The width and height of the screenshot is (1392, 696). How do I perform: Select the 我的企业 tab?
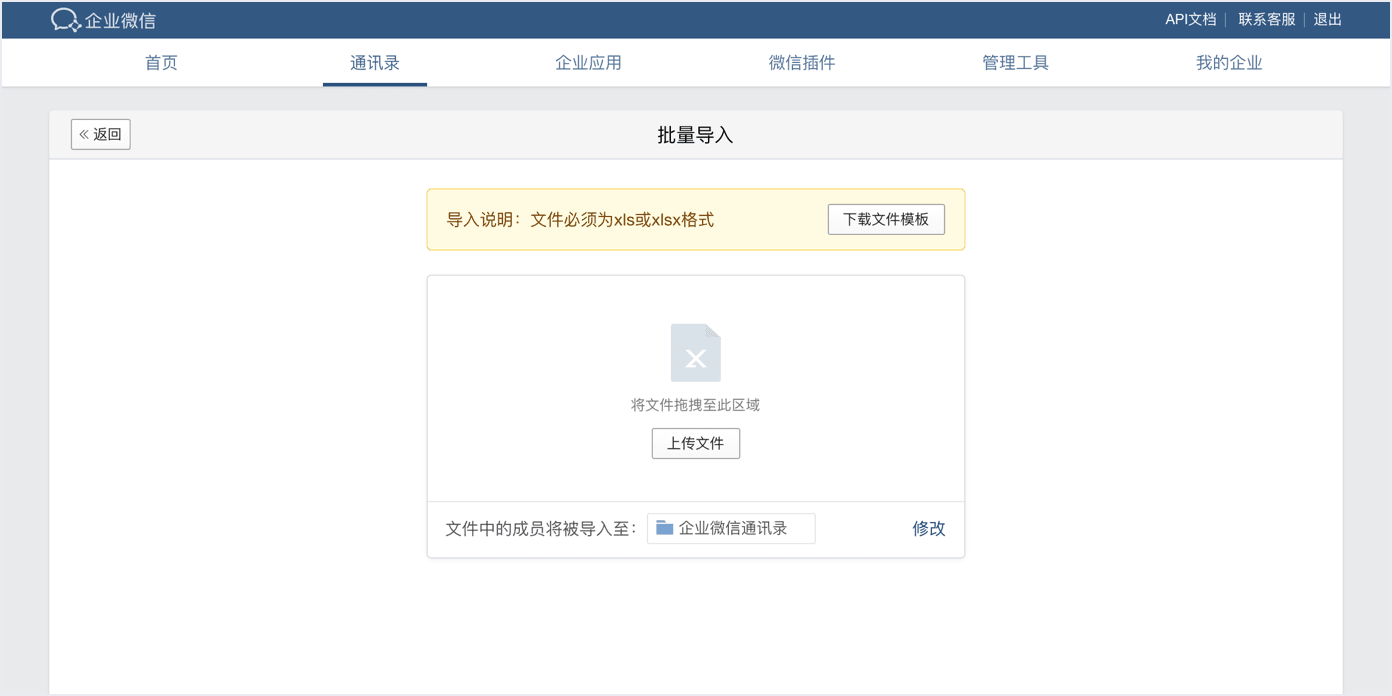pos(1229,62)
